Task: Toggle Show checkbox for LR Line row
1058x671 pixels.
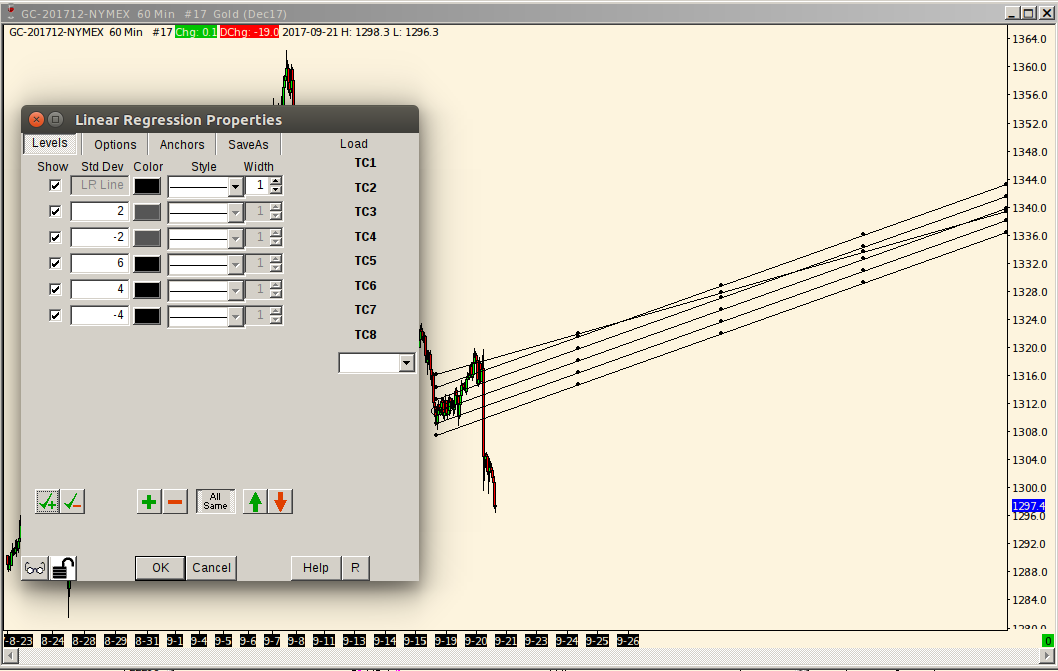Action: tap(55, 185)
